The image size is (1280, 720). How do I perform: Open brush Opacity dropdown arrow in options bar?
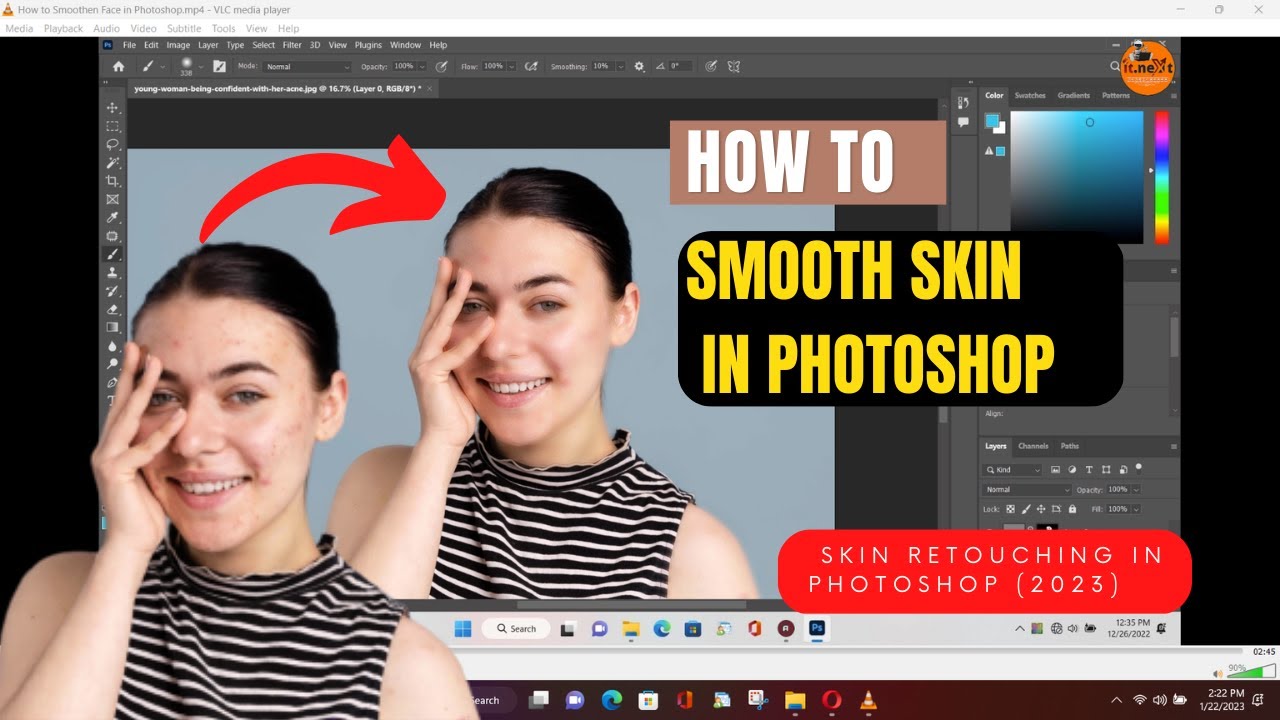pos(421,66)
